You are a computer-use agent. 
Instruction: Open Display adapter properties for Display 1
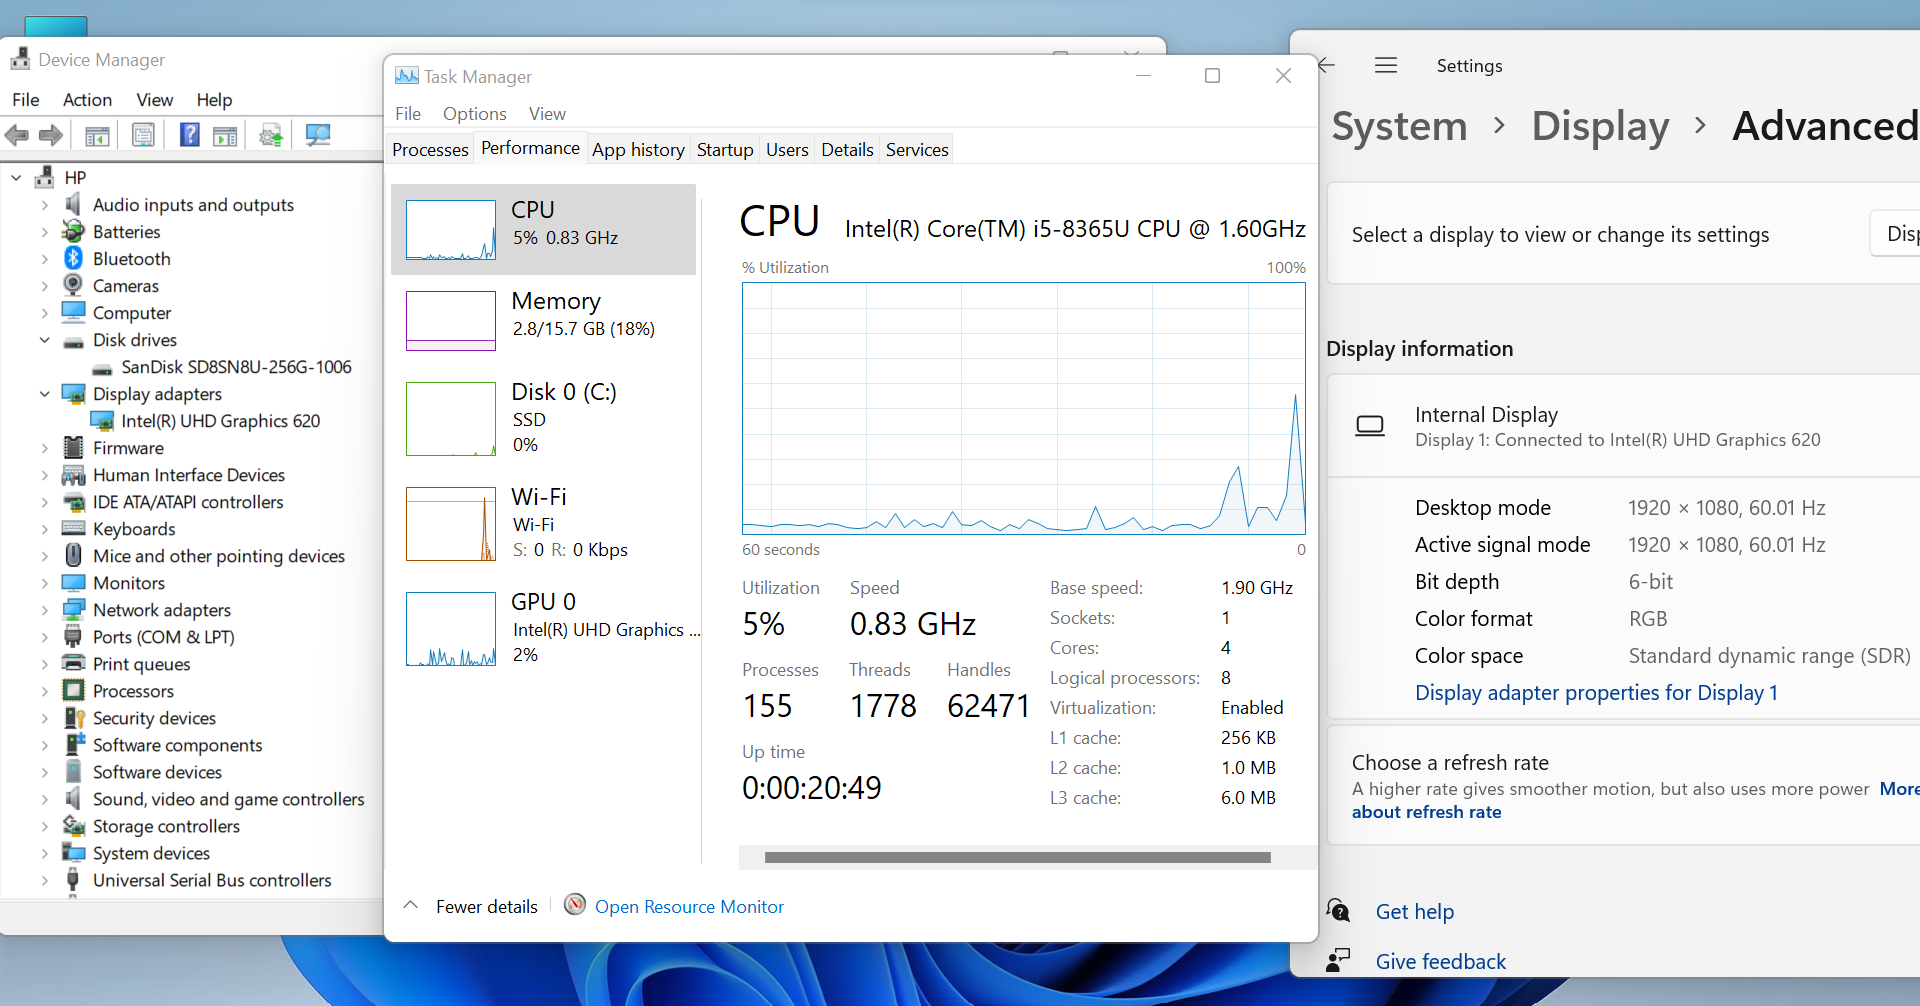point(1596,692)
